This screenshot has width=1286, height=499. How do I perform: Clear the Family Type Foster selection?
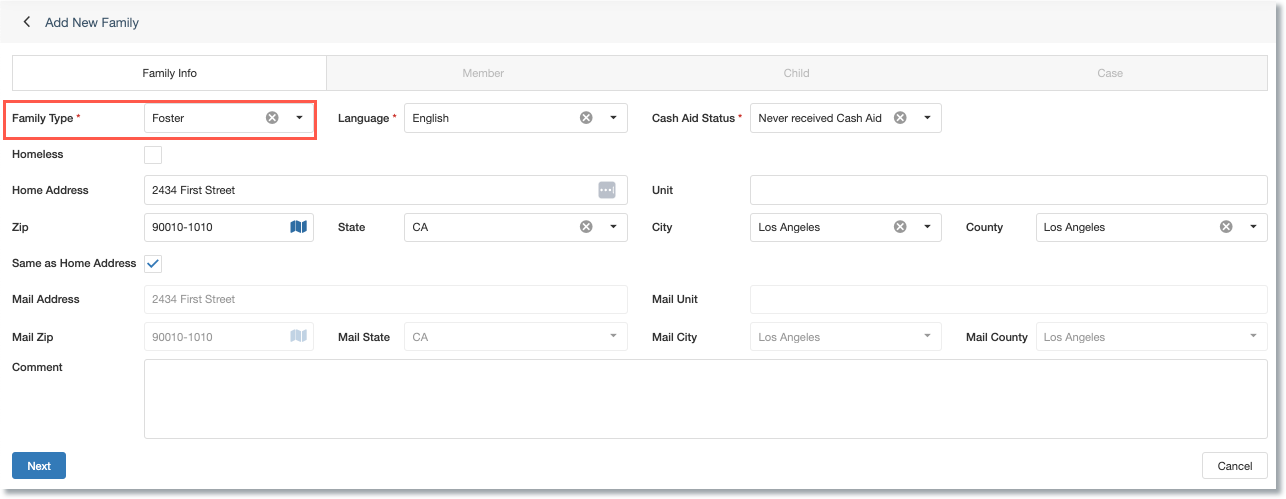pyautogui.click(x=272, y=118)
